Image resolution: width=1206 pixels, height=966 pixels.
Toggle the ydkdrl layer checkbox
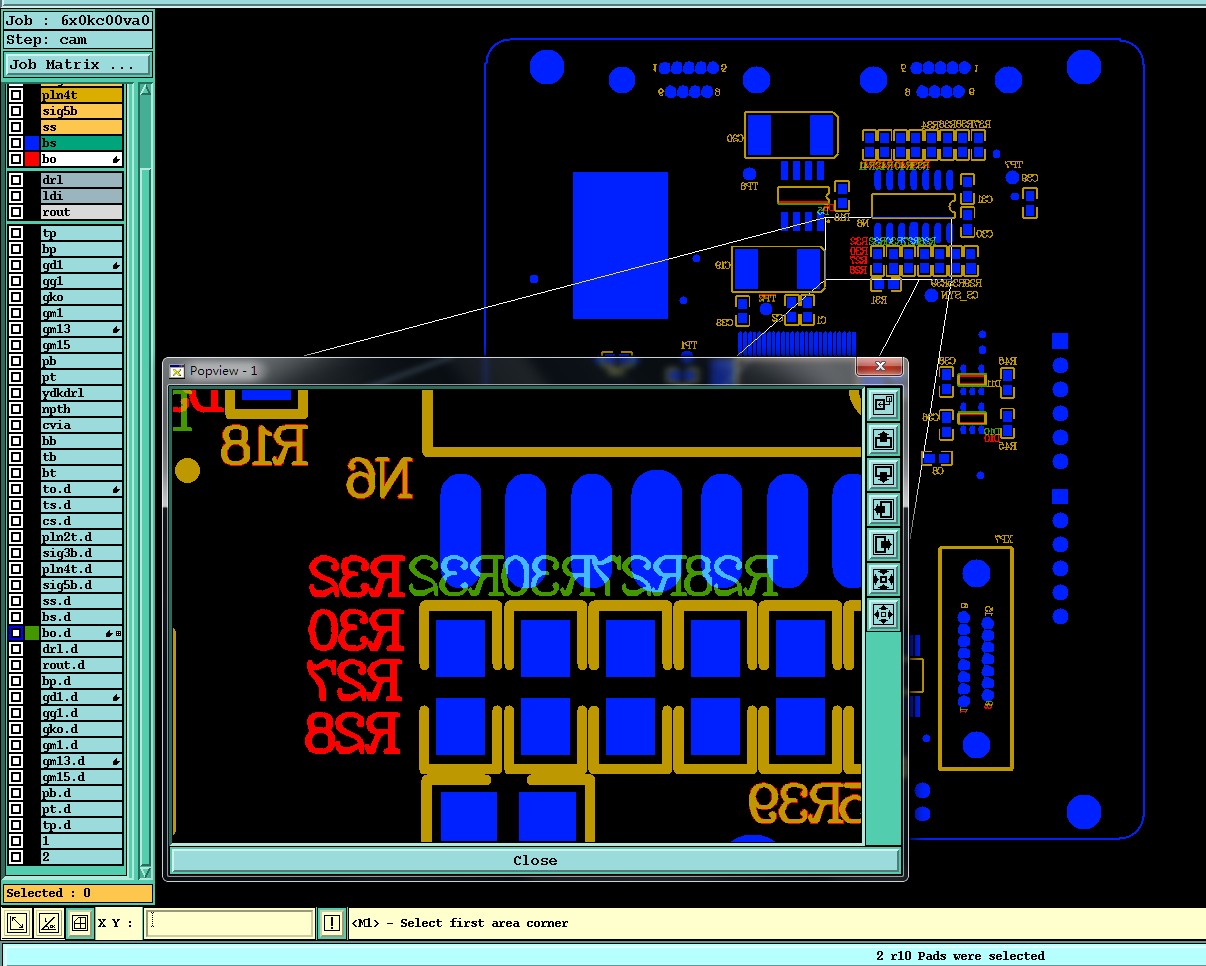click(x=16, y=393)
